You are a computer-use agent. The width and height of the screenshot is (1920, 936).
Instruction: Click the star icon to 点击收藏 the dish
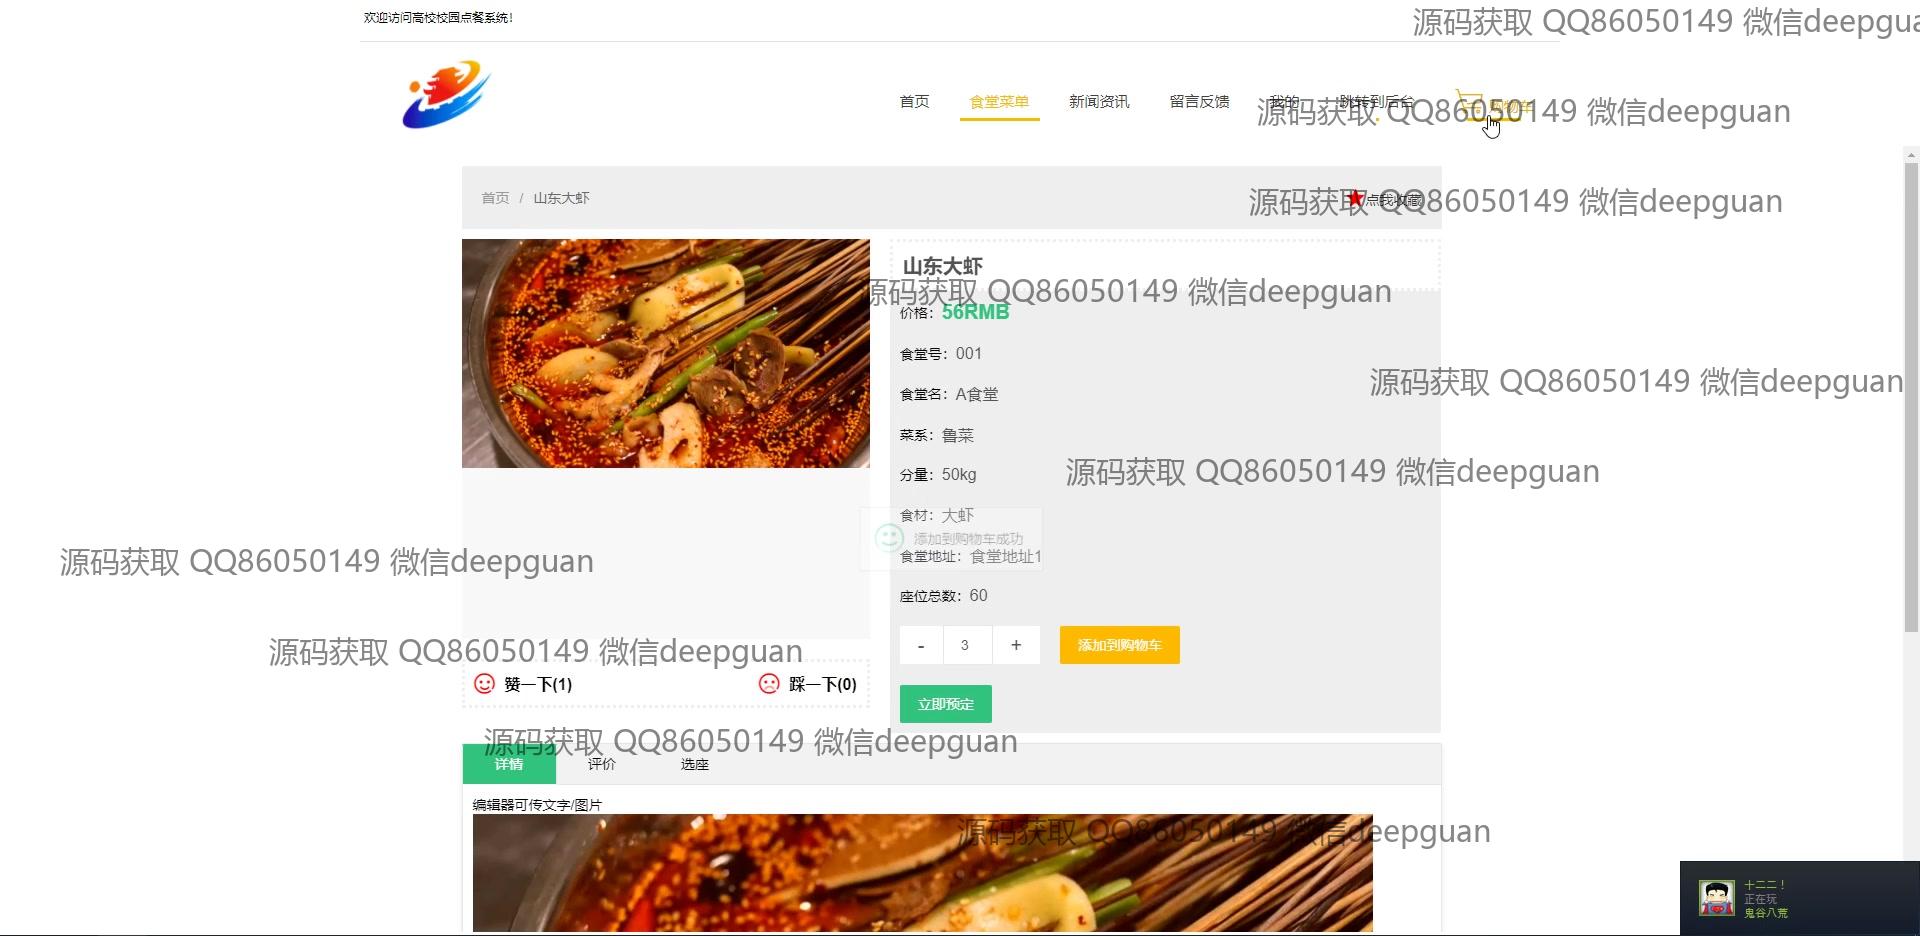tap(1355, 197)
